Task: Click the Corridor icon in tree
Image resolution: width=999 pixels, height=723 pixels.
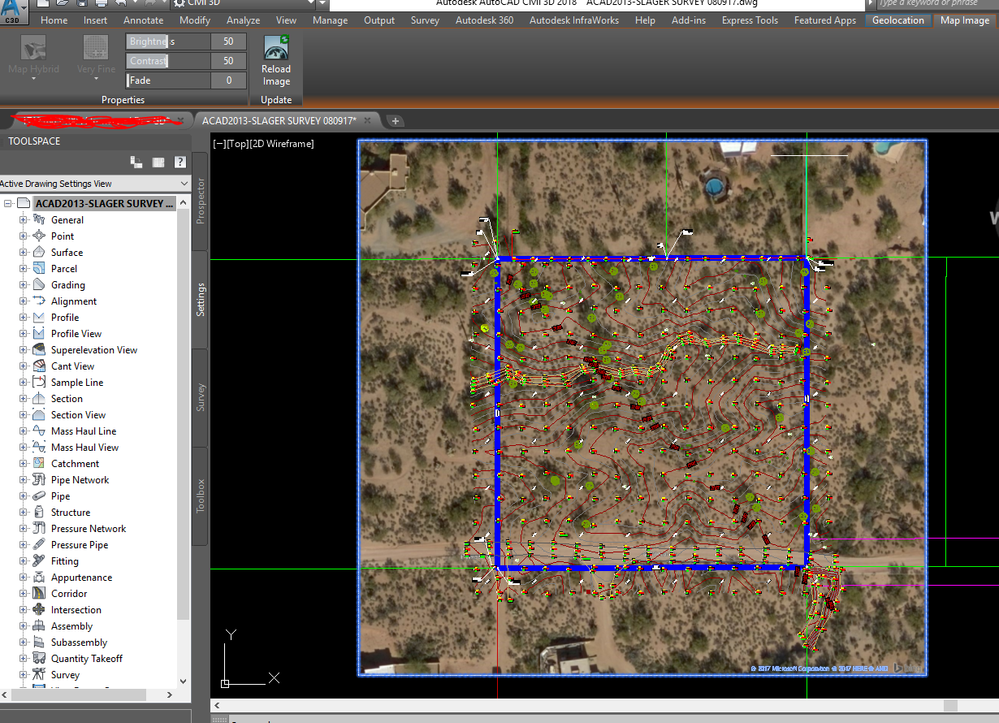Action: [x=39, y=593]
